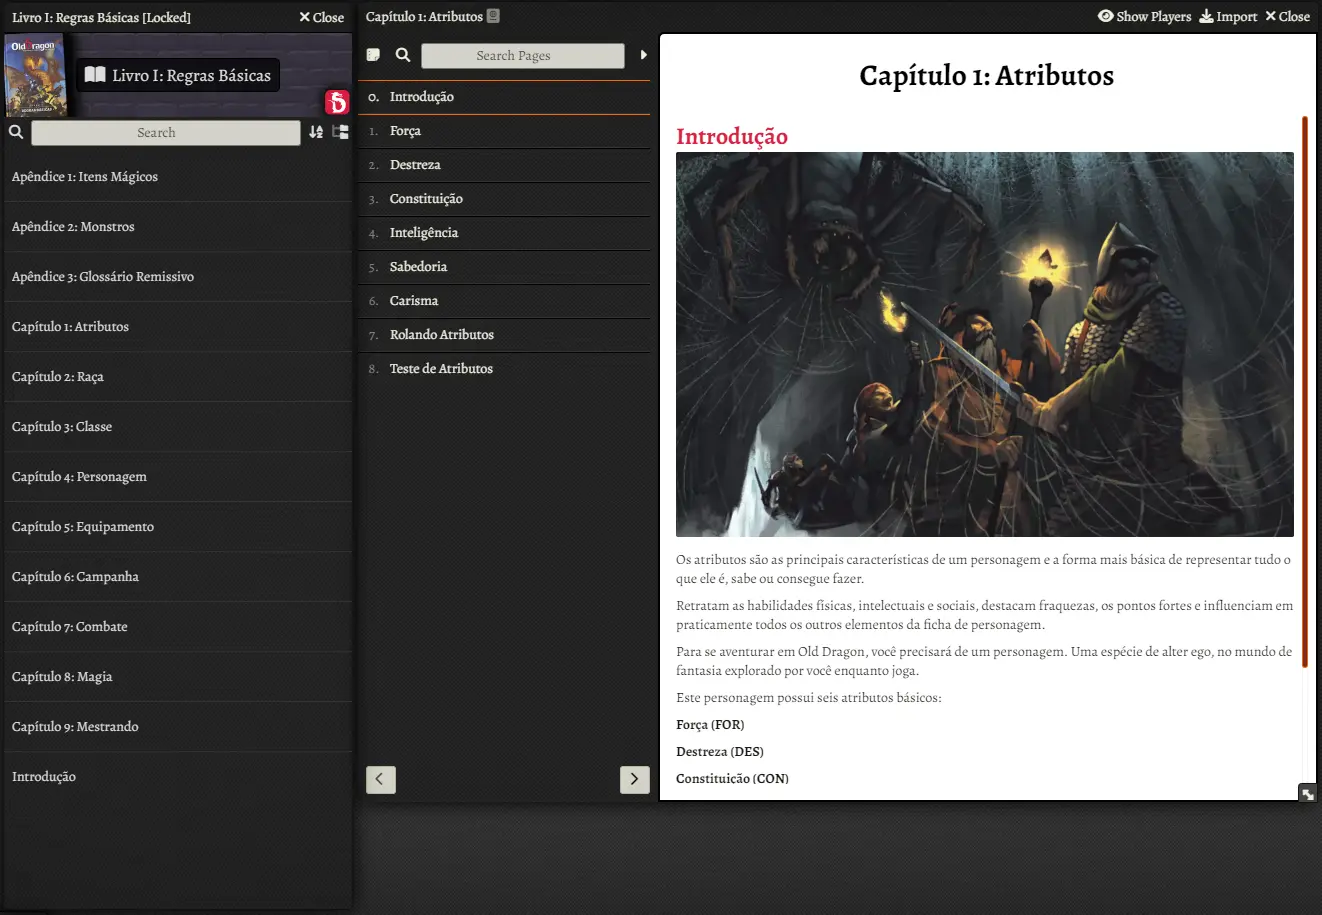Open the Inteligência page
Viewport: 1322px width, 915px height.
pyautogui.click(x=504, y=233)
